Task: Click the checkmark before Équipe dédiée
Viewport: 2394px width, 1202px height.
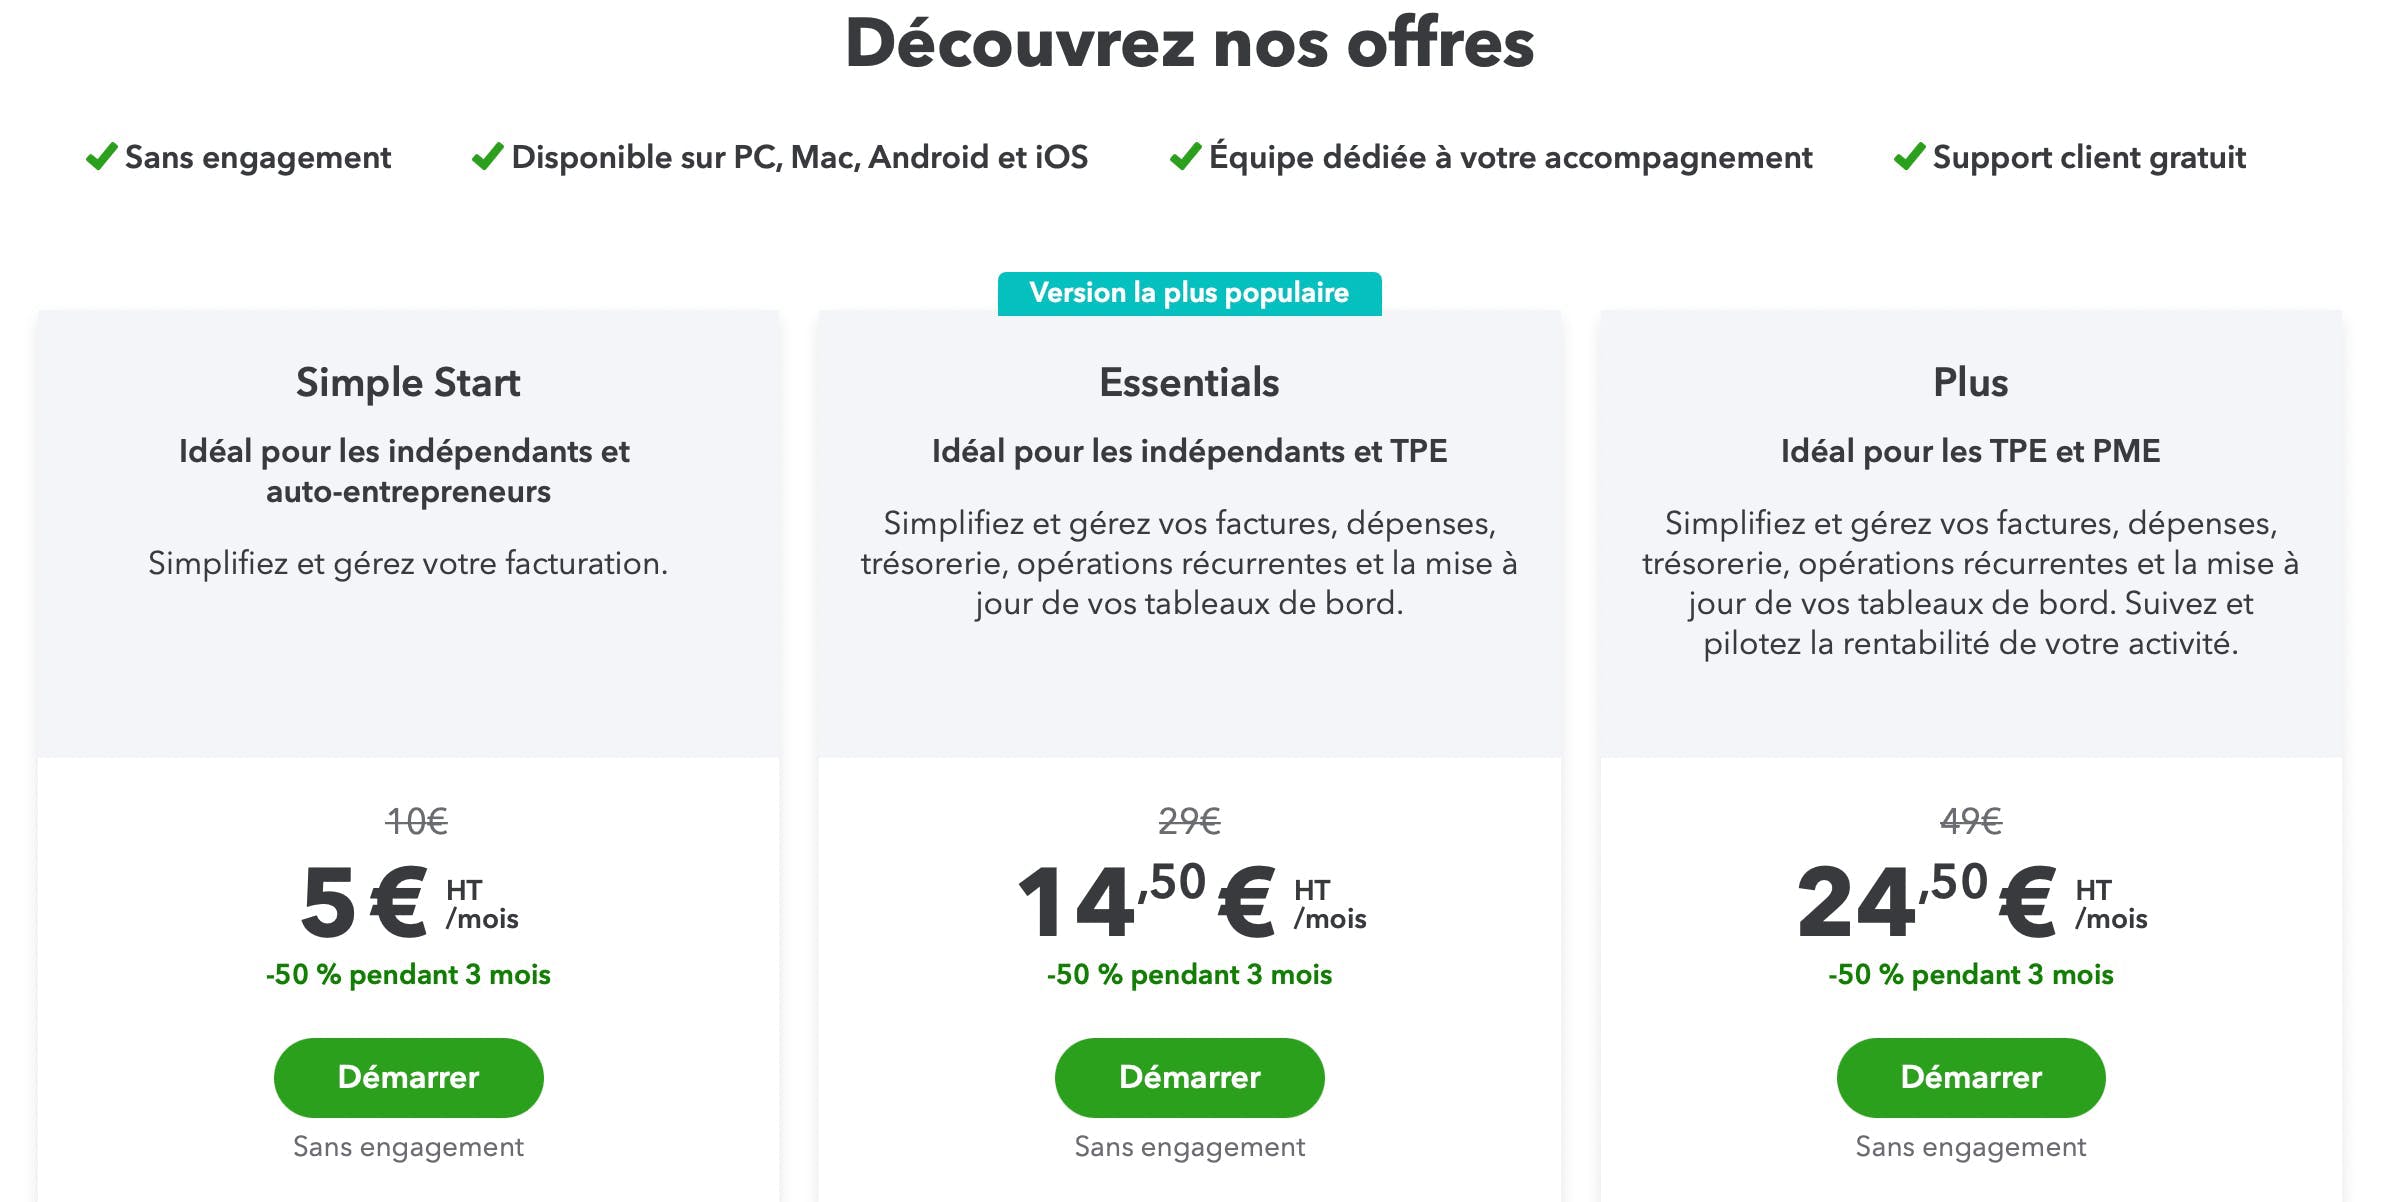Action: click(1185, 157)
